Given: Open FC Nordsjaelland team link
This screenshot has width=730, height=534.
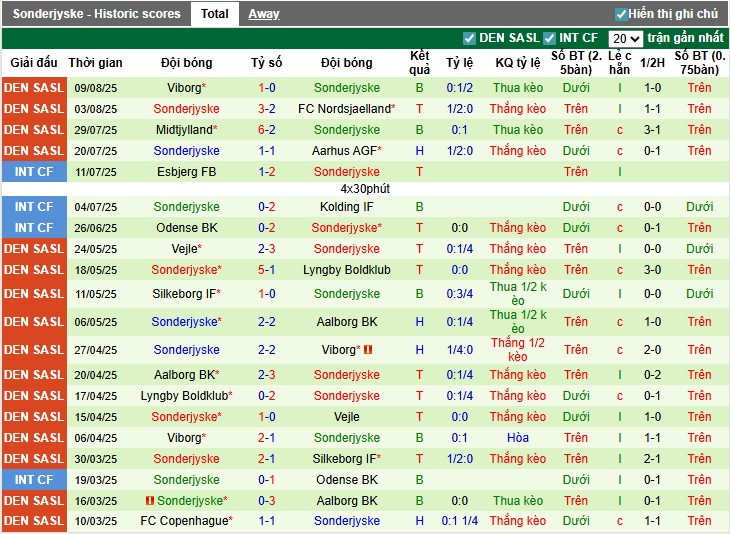Looking at the screenshot, I should [346, 108].
